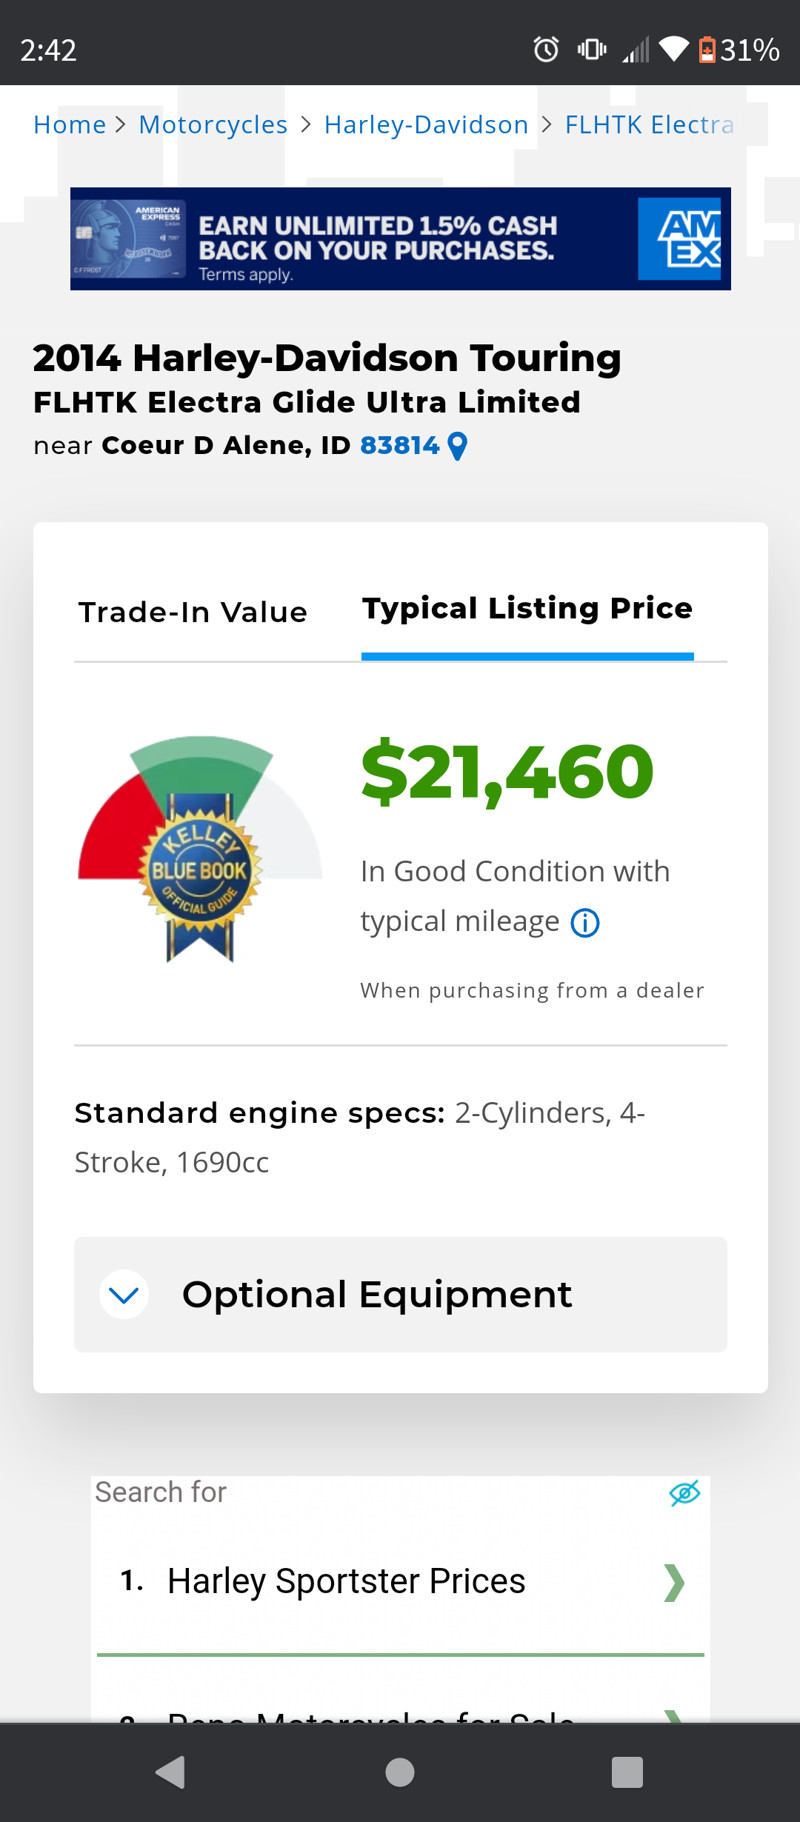The image size is (800, 1822).
Task: Tap the location pin icon next to 83814
Action: click(x=457, y=446)
